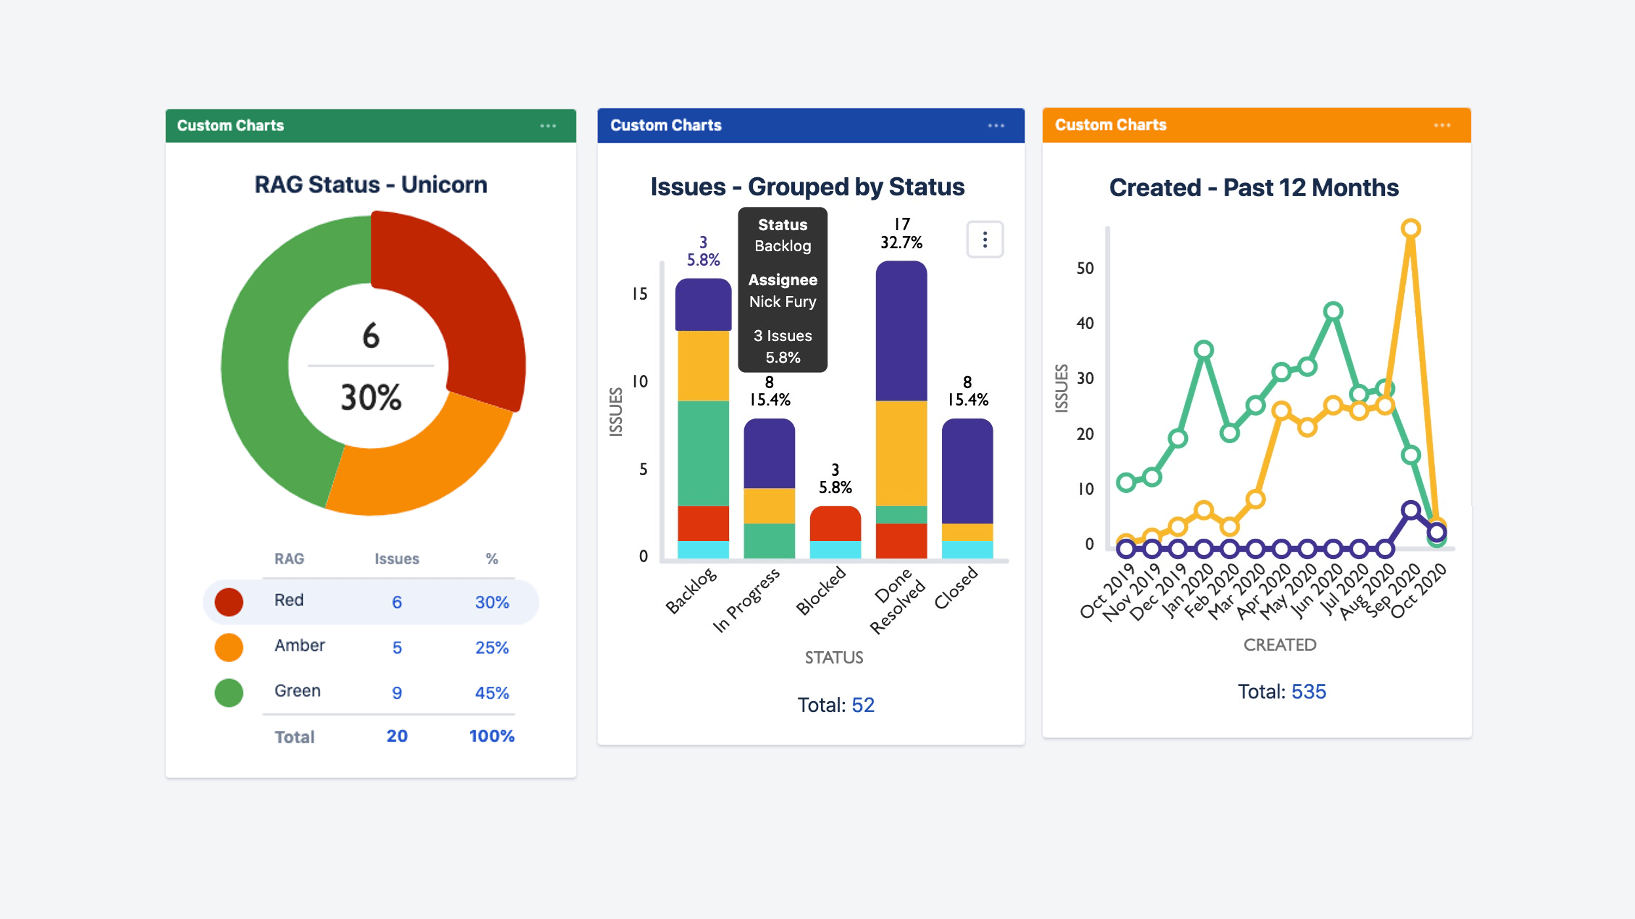Image resolution: width=1635 pixels, height=919 pixels.
Task: Open the green RAG Status gadget's ellipsis menu
Action: 548,125
